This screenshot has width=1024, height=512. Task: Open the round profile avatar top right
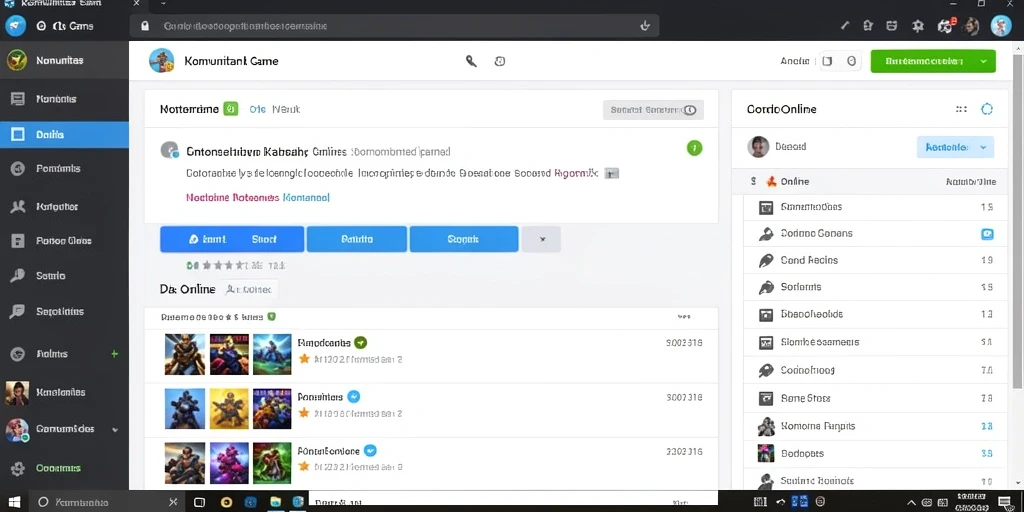coord(1001,26)
